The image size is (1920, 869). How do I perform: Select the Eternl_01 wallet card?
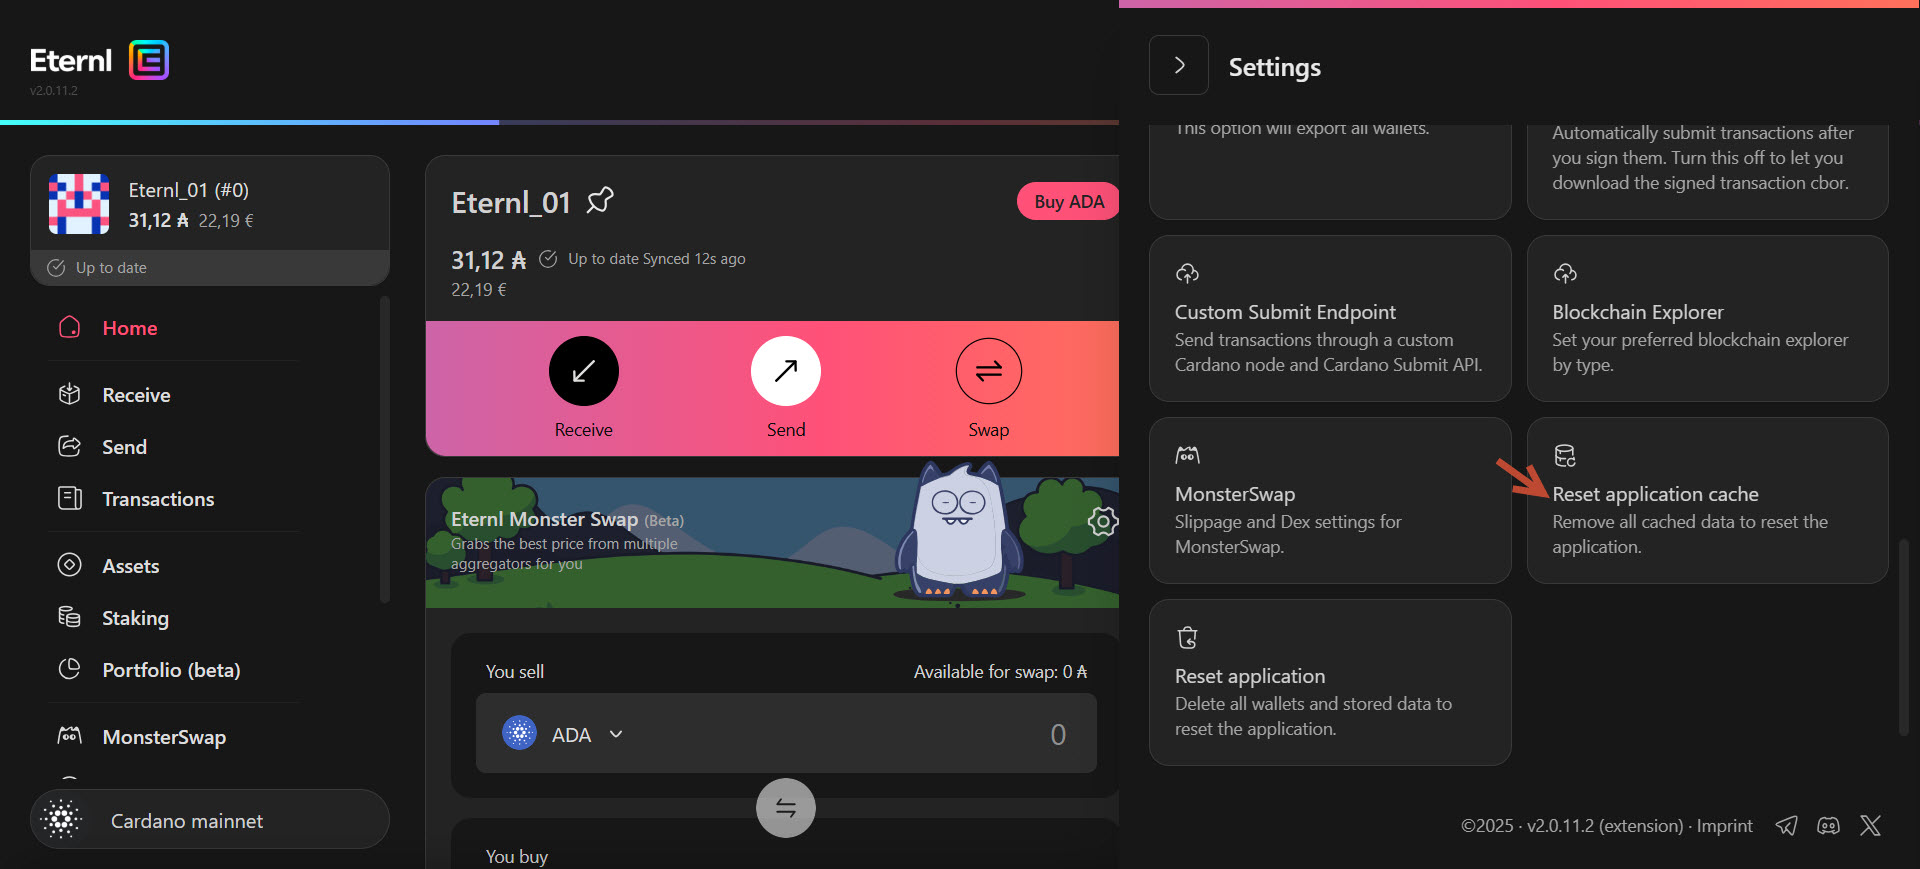[210, 205]
